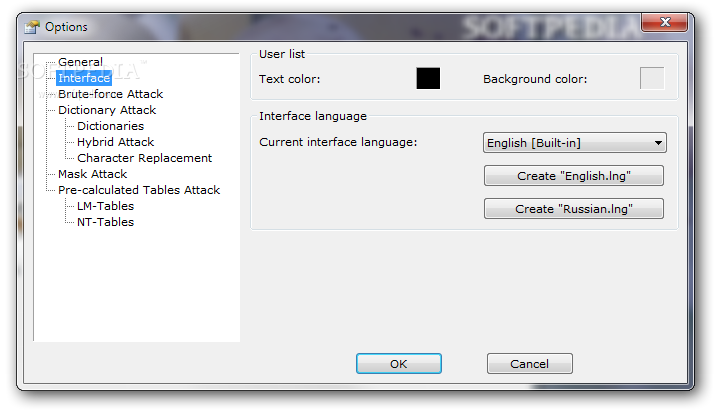Screen dimensions: 715x411
Task: Open Character Replacement options
Action: tap(145, 158)
